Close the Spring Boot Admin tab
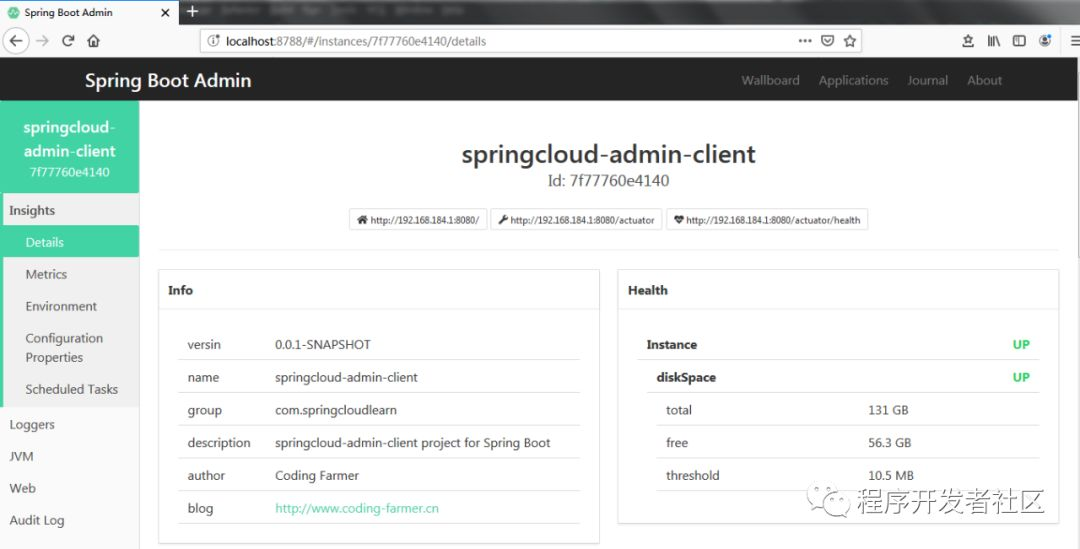The width and height of the screenshot is (1080, 549). tap(165, 12)
